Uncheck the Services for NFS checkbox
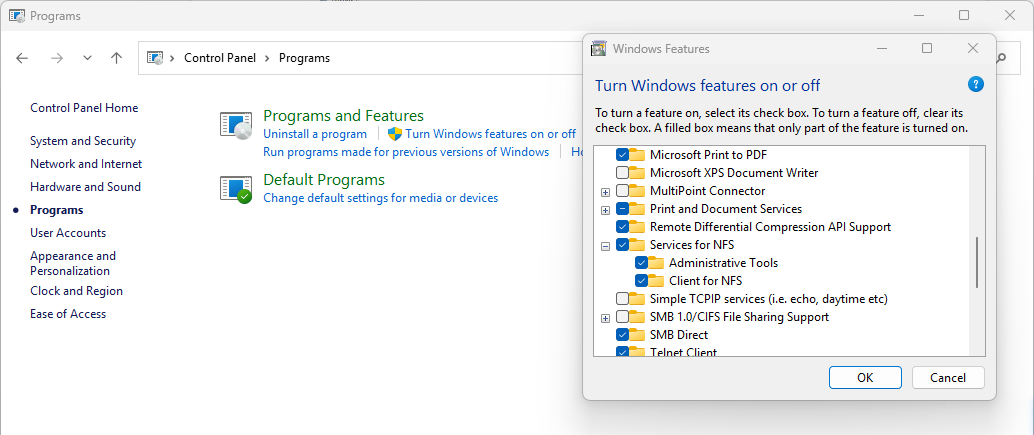1034x435 pixels. coord(622,245)
